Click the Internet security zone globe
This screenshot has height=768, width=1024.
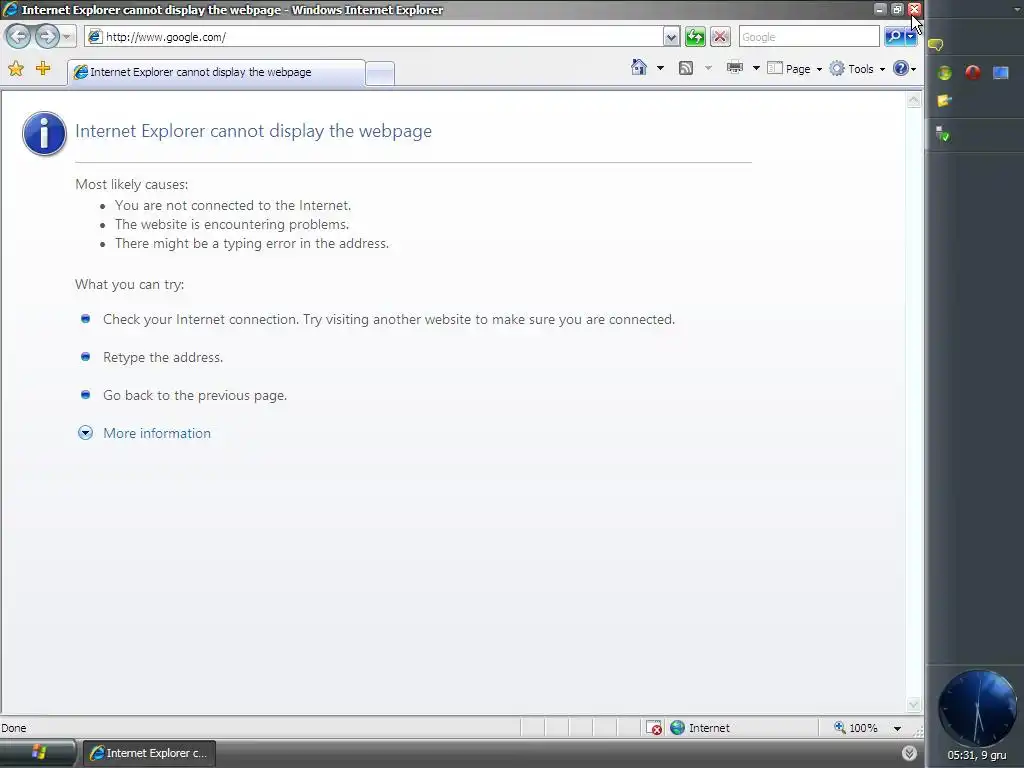point(677,728)
